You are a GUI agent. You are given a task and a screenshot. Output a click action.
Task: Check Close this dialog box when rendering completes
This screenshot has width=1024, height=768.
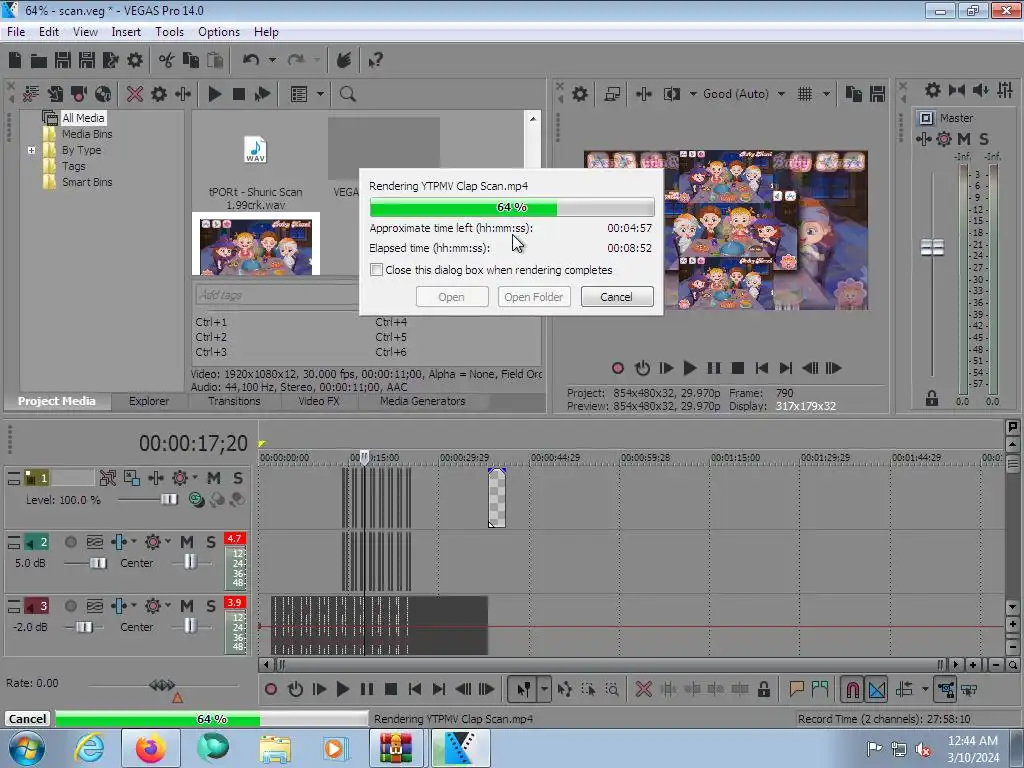click(x=376, y=270)
